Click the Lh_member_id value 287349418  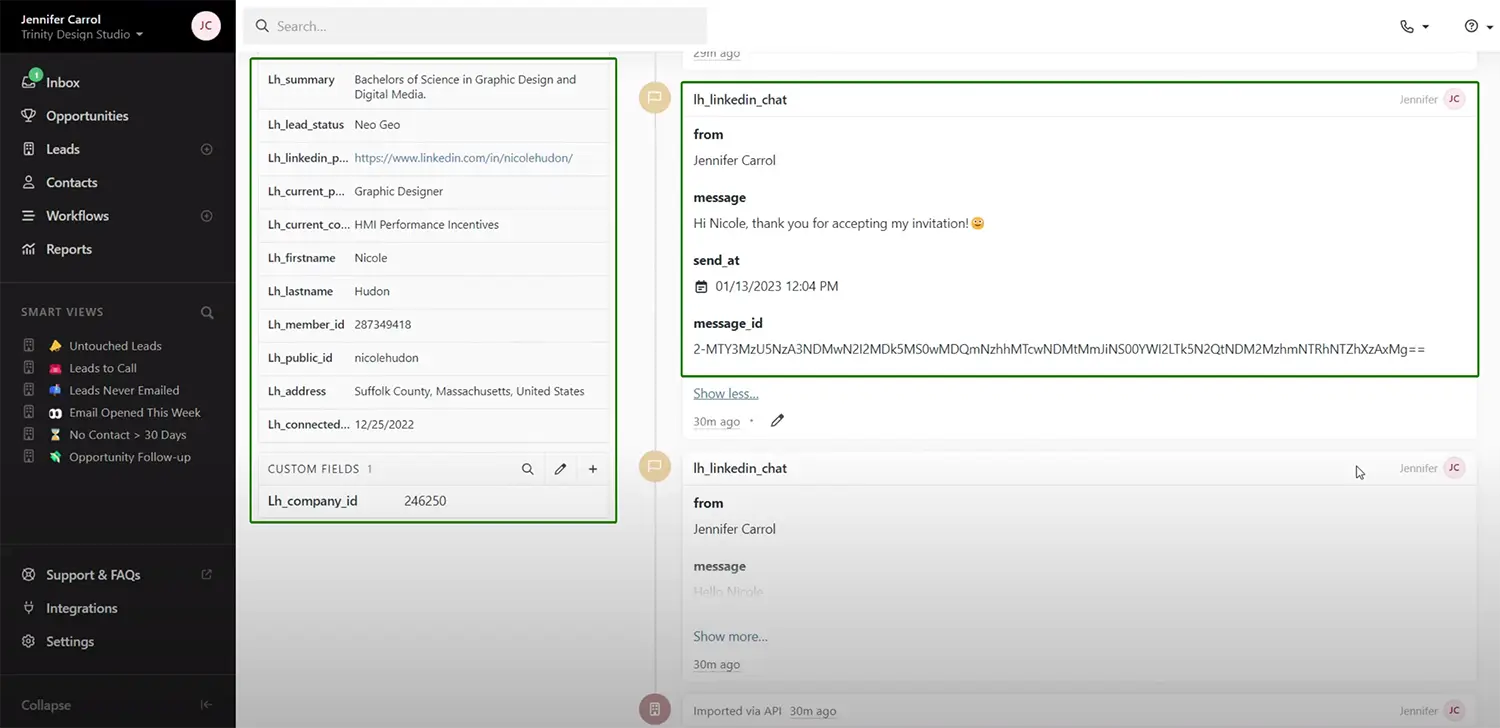[x=383, y=325]
